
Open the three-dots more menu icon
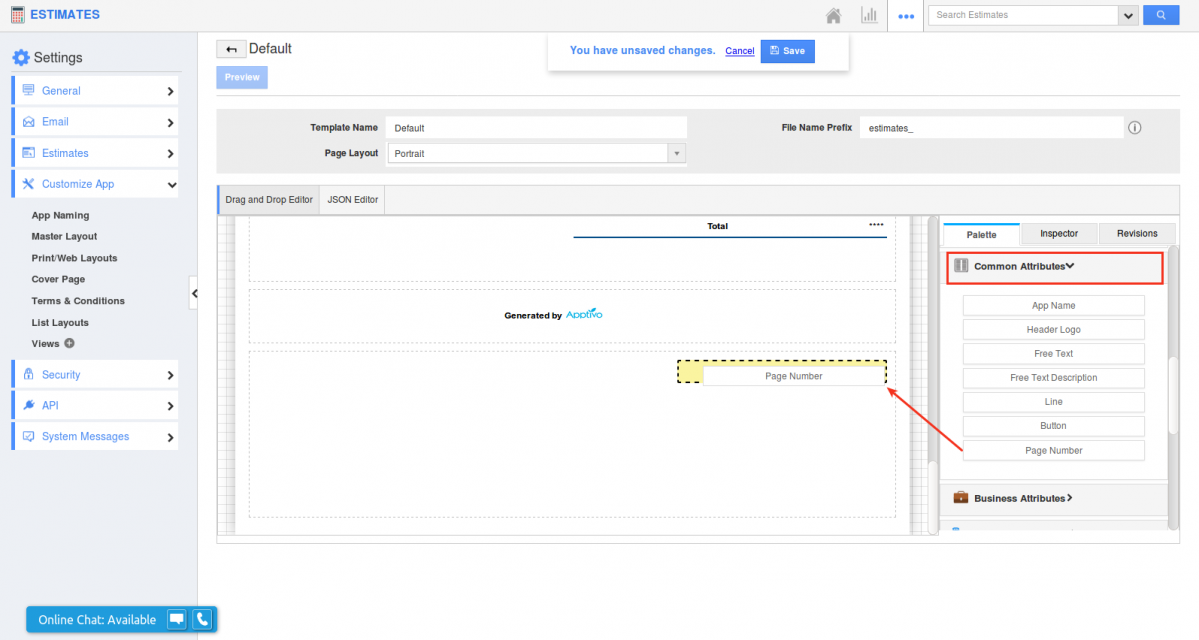tap(906, 16)
